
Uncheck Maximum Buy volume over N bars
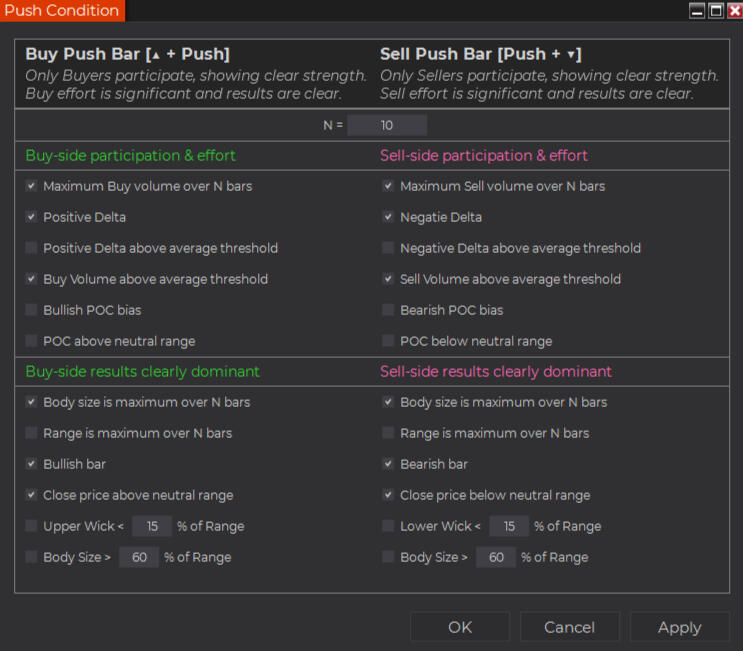pyautogui.click(x=32, y=186)
